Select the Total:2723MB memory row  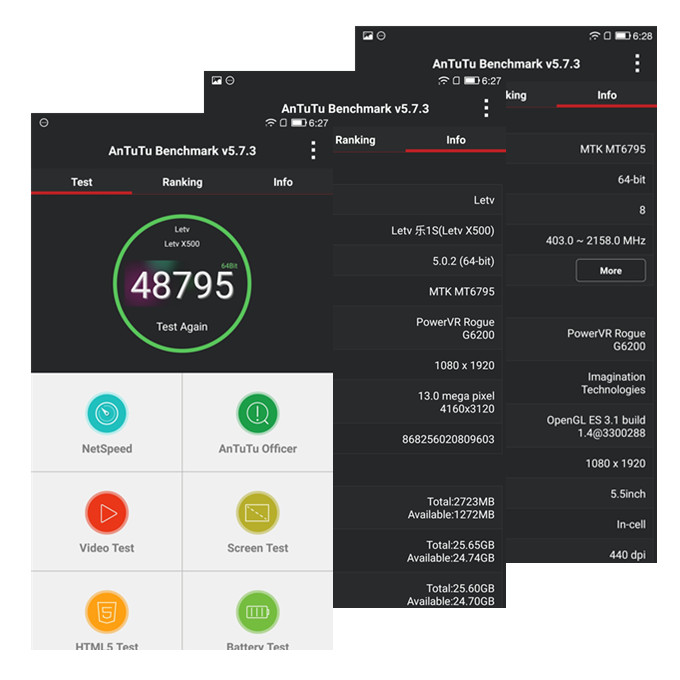point(418,508)
